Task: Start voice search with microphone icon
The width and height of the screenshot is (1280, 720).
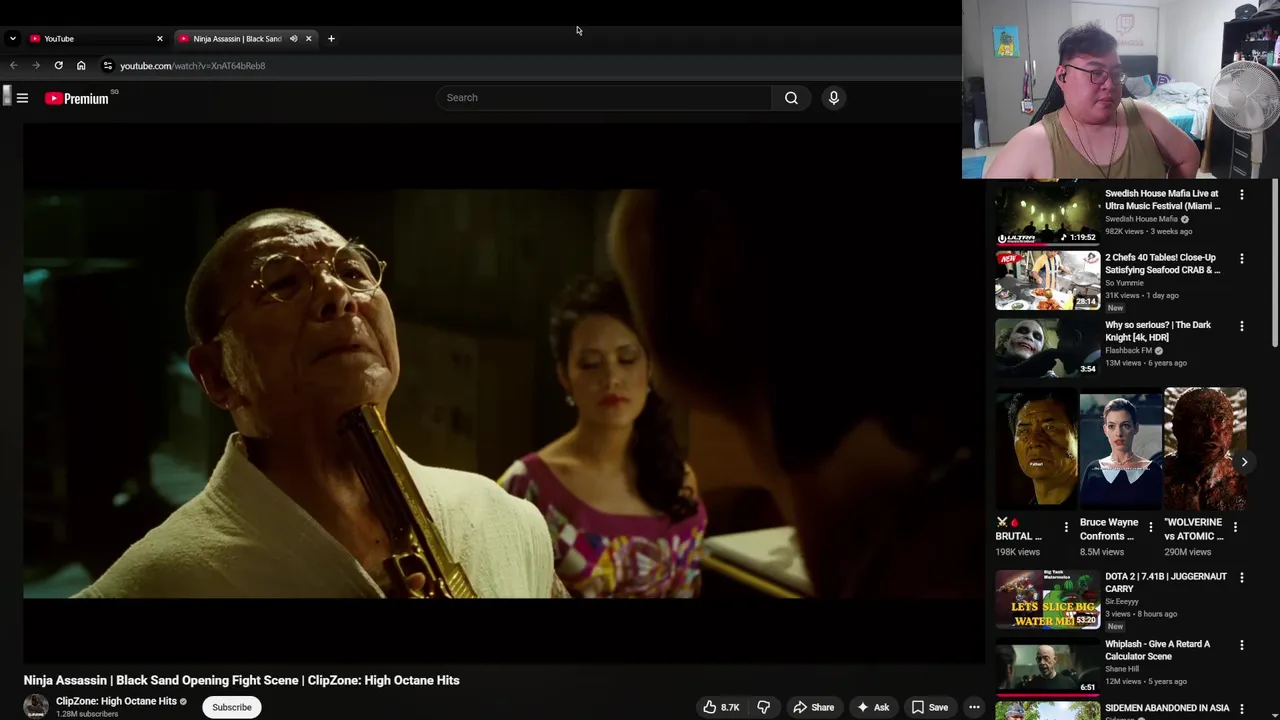Action: click(x=833, y=98)
